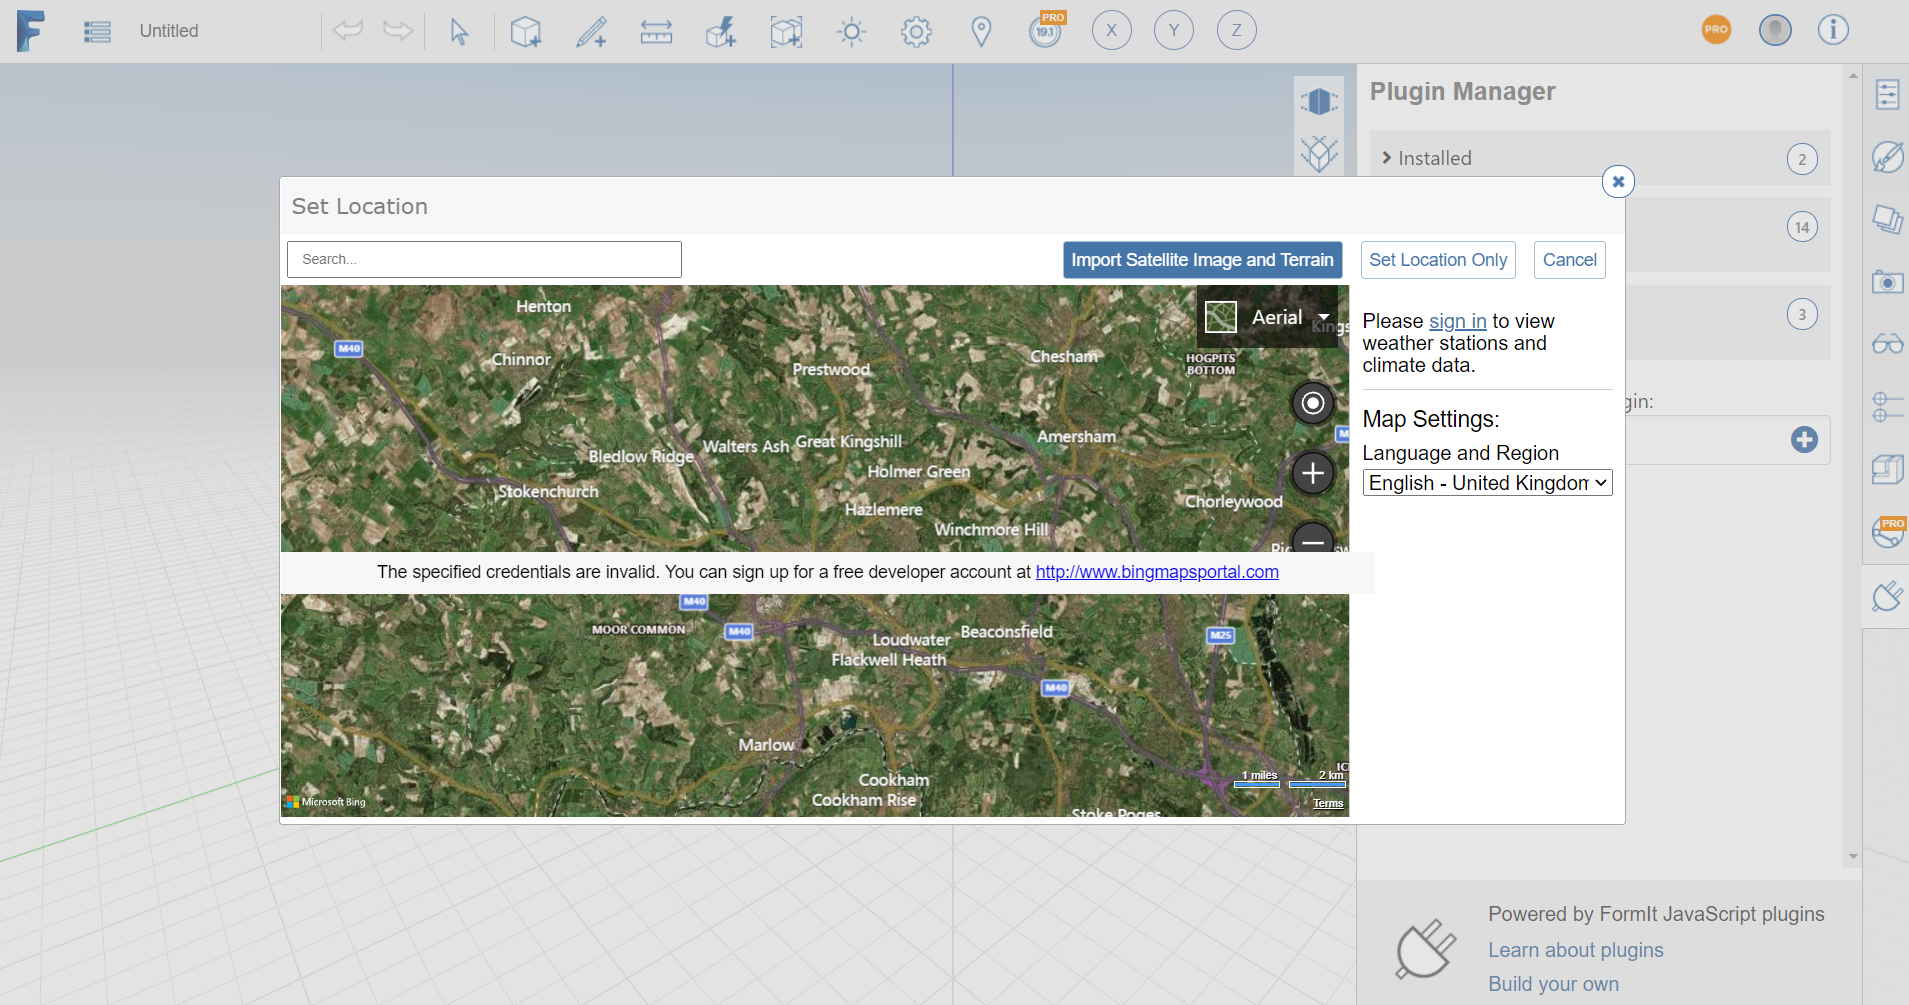
Task: Open the Layers panel in the sidebar
Action: [x=1888, y=219]
